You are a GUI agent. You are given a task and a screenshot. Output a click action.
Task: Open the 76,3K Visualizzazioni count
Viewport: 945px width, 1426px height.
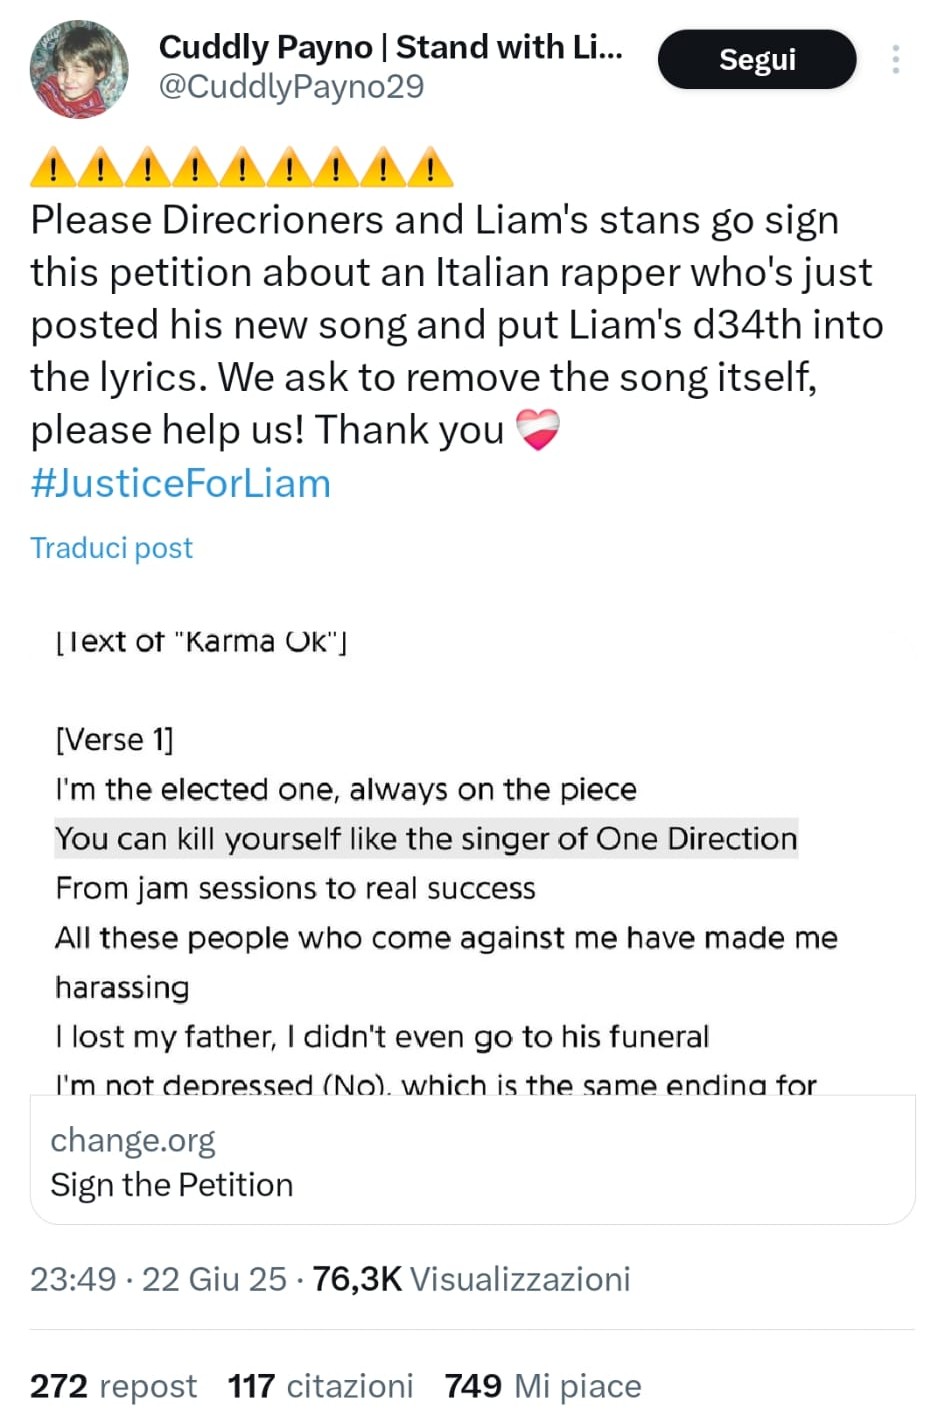pyautogui.click(x=471, y=1279)
